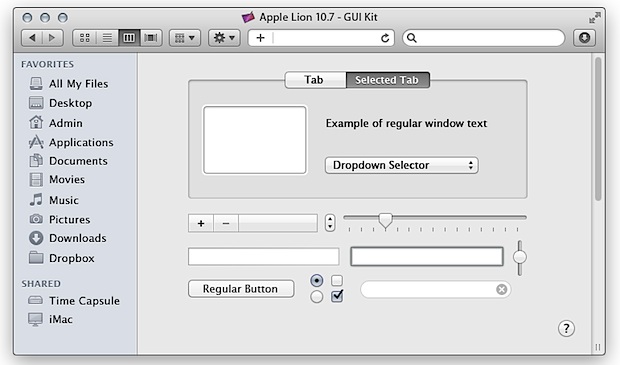The image size is (620, 365).
Task: Uncheck the checked checkbox
Action: (x=337, y=296)
